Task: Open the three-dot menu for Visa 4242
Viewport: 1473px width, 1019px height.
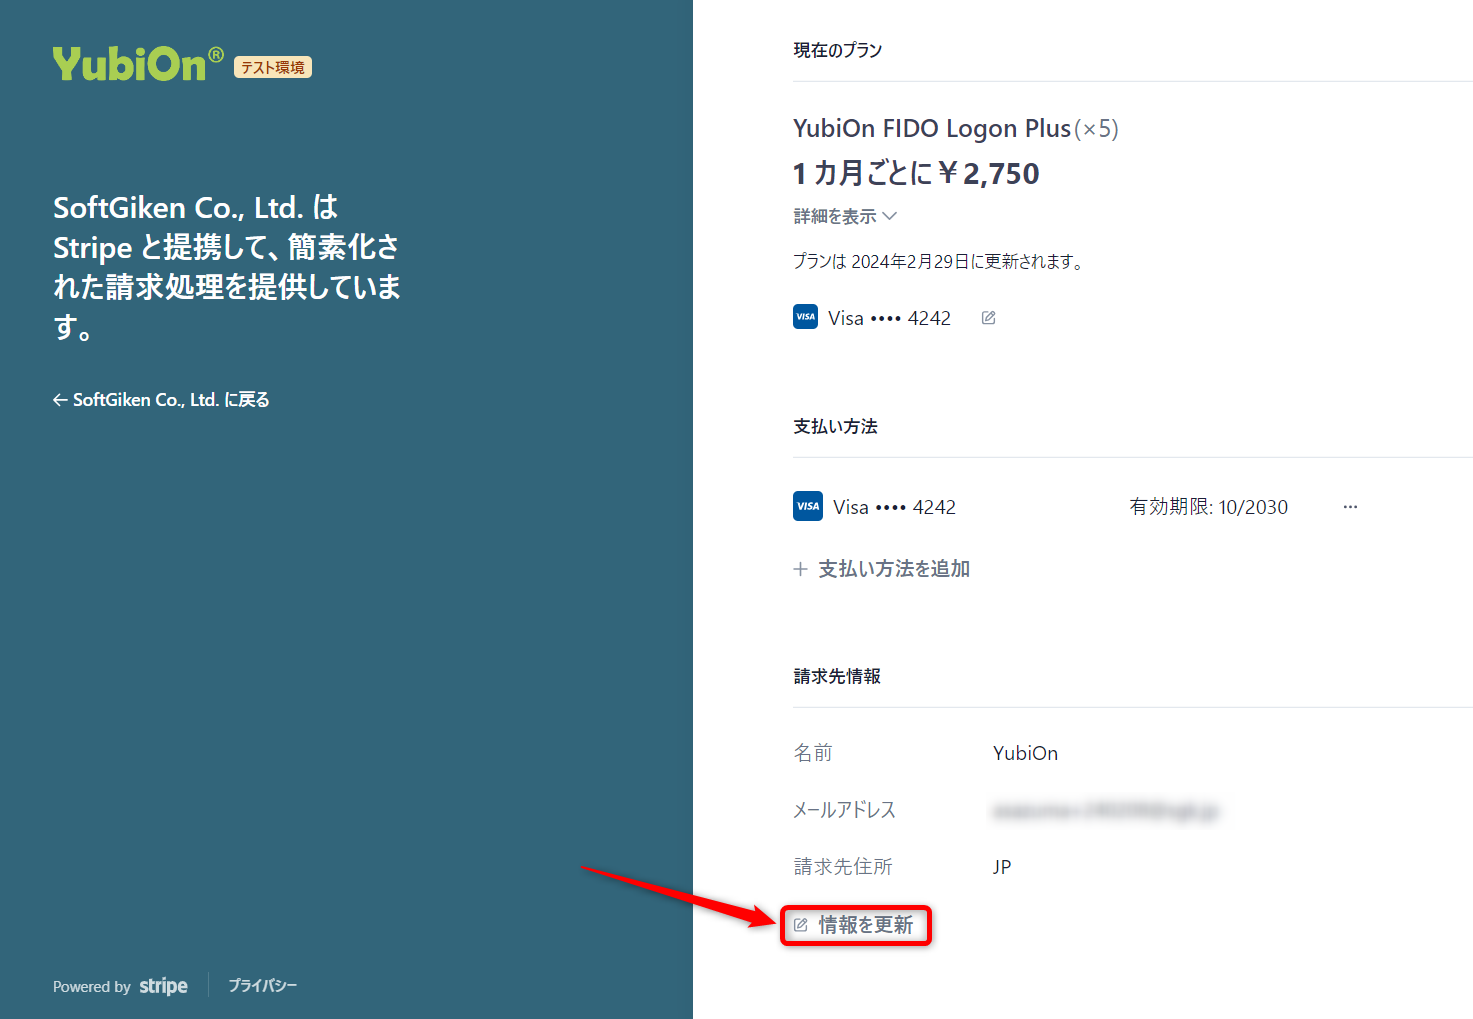Action: [1350, 507]
